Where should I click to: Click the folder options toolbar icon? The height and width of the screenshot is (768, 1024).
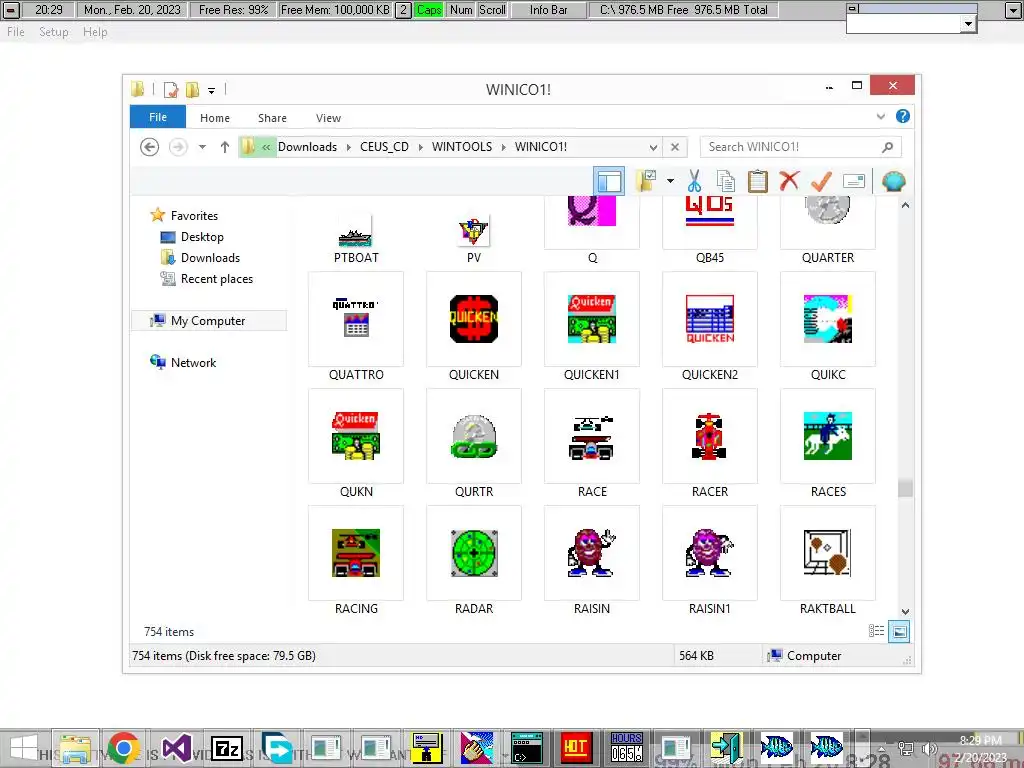click(646, 181)
